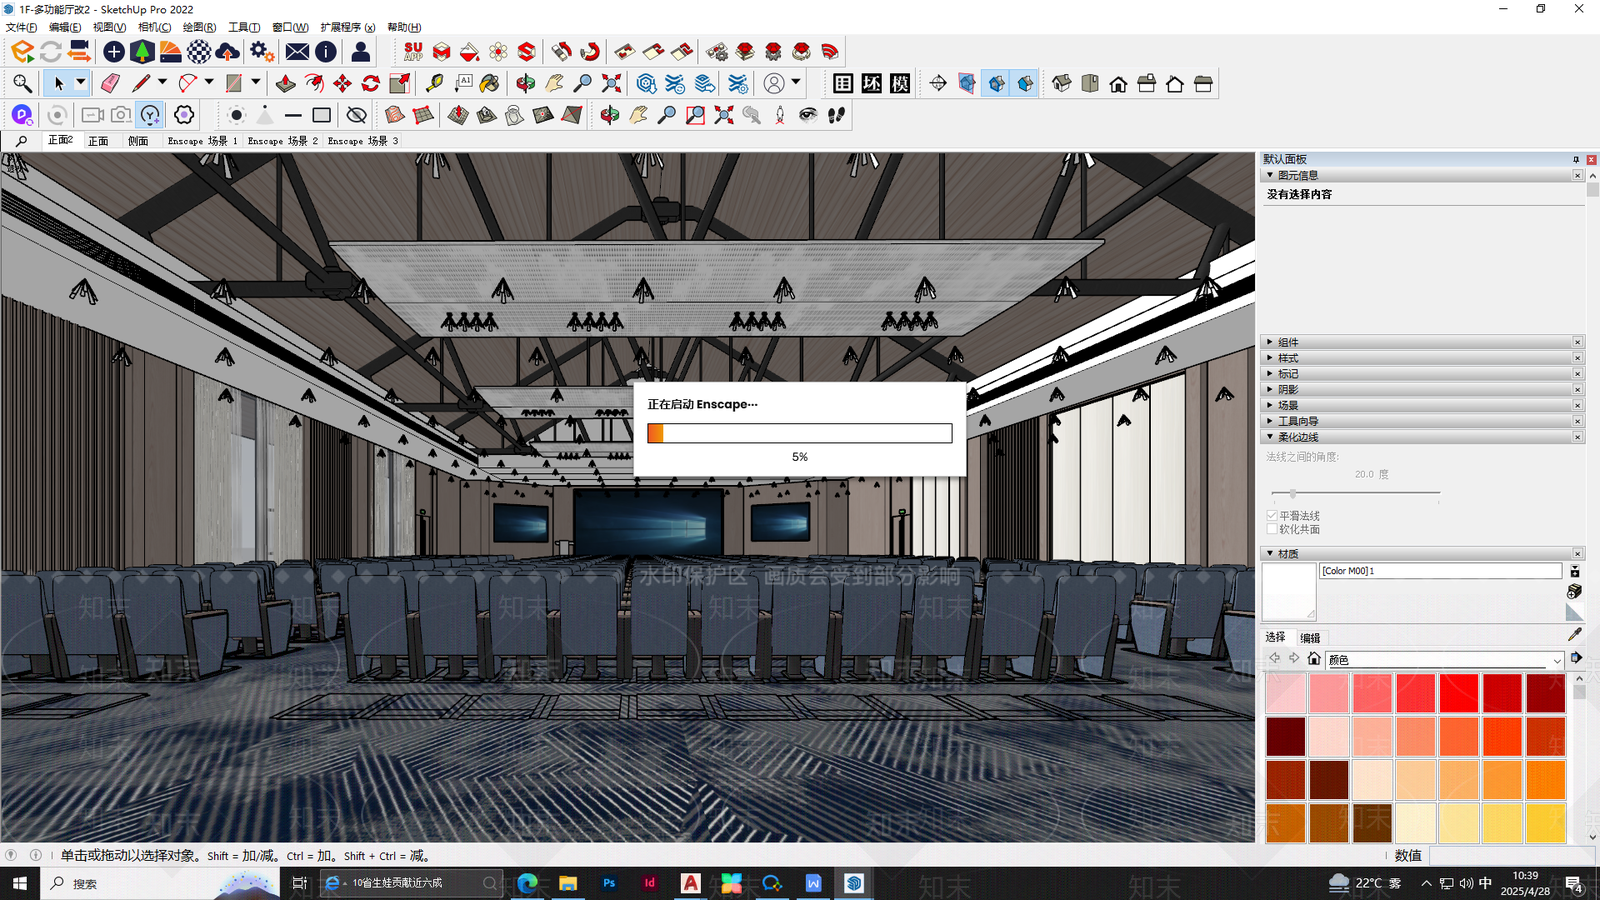This screenshot has height=900, width=1600.
Task: Switch to Iso house view icon
Action: [x=1062, y=83]
